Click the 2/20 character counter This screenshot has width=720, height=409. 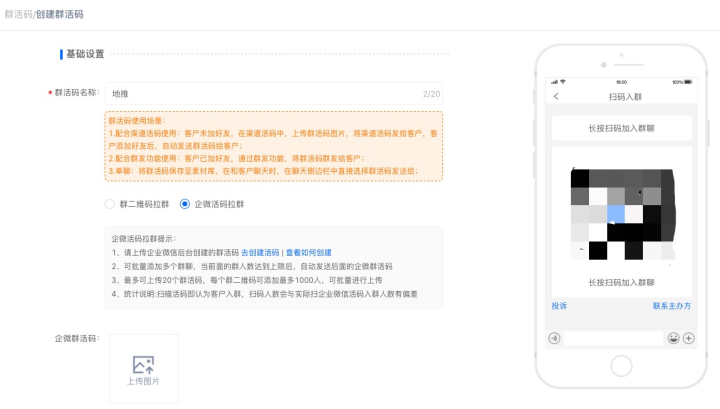point(431,94)
